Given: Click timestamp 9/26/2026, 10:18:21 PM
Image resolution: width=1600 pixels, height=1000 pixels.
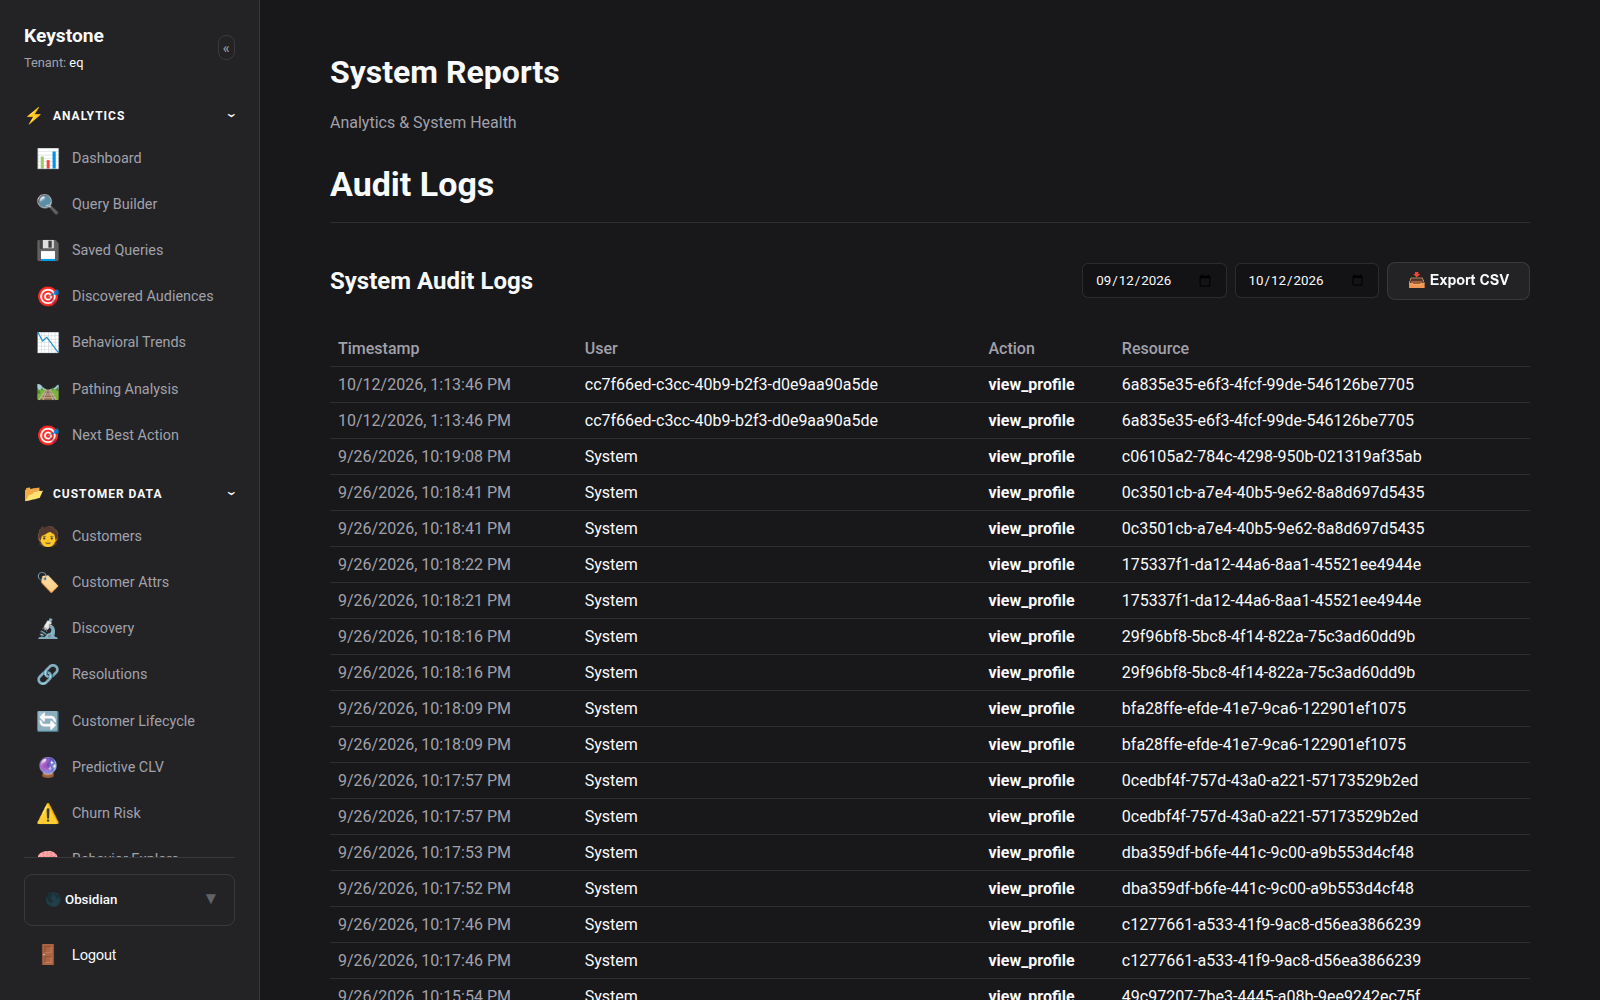Looking at the screenshot, I should click(x=424, y=600).
